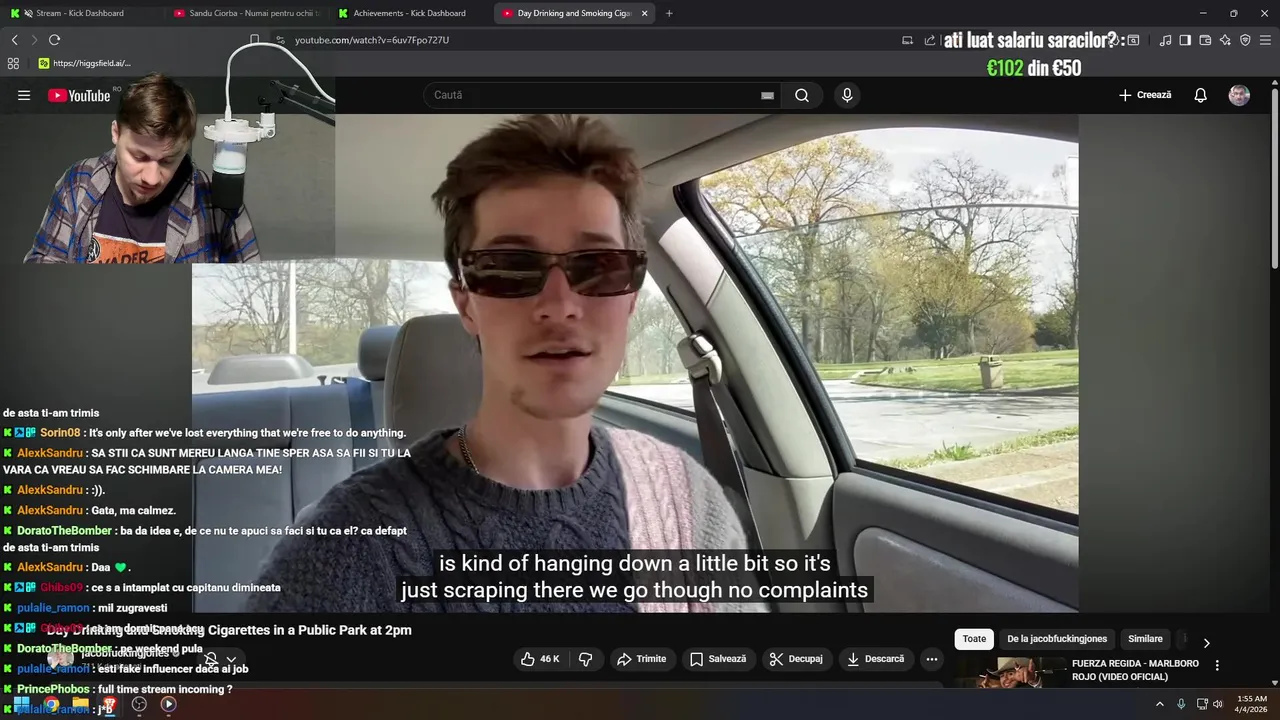The height and width of the screenshot is (720, 1280).
Task: Dislike the video with thumbs down
Action: 586,659
